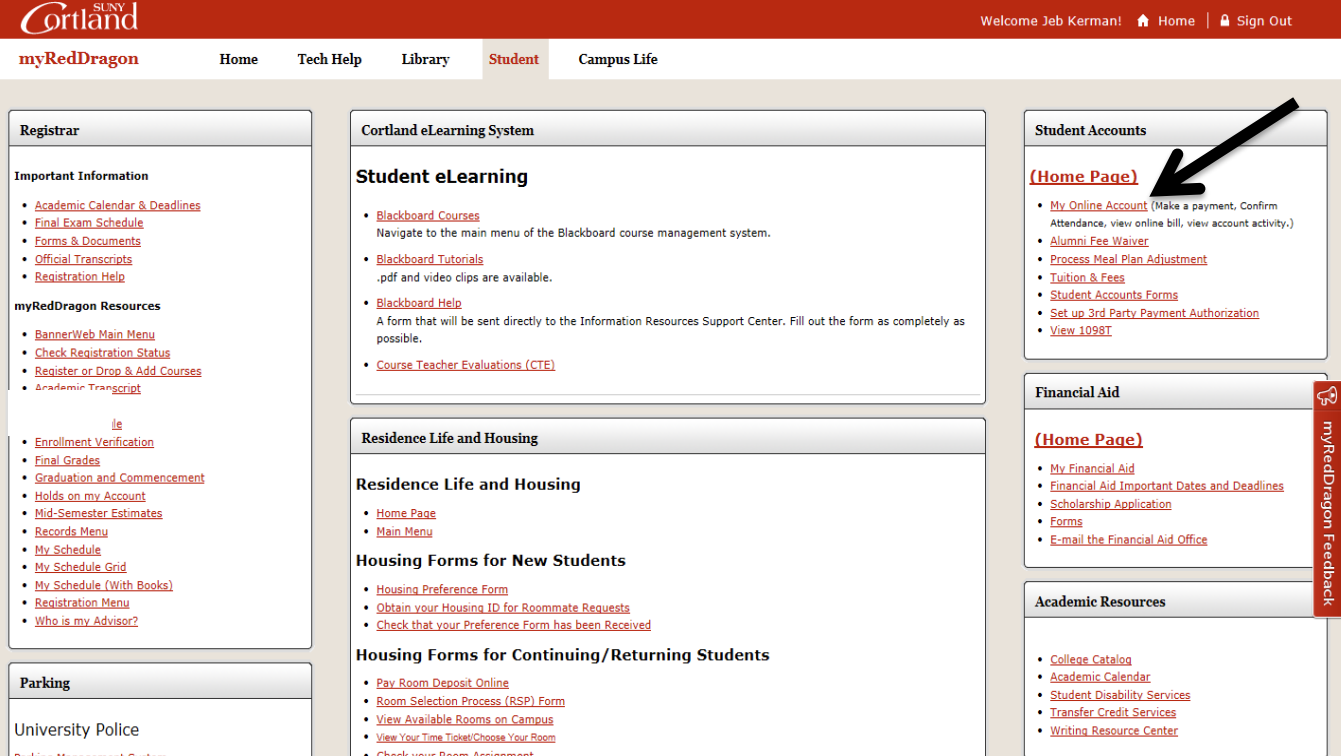
Task: View the Final Exam Schedule
Action: click(x=88, y=222)
